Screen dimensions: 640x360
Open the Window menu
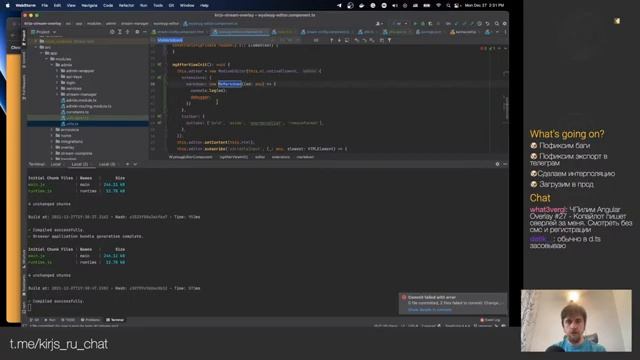[187, 6]
